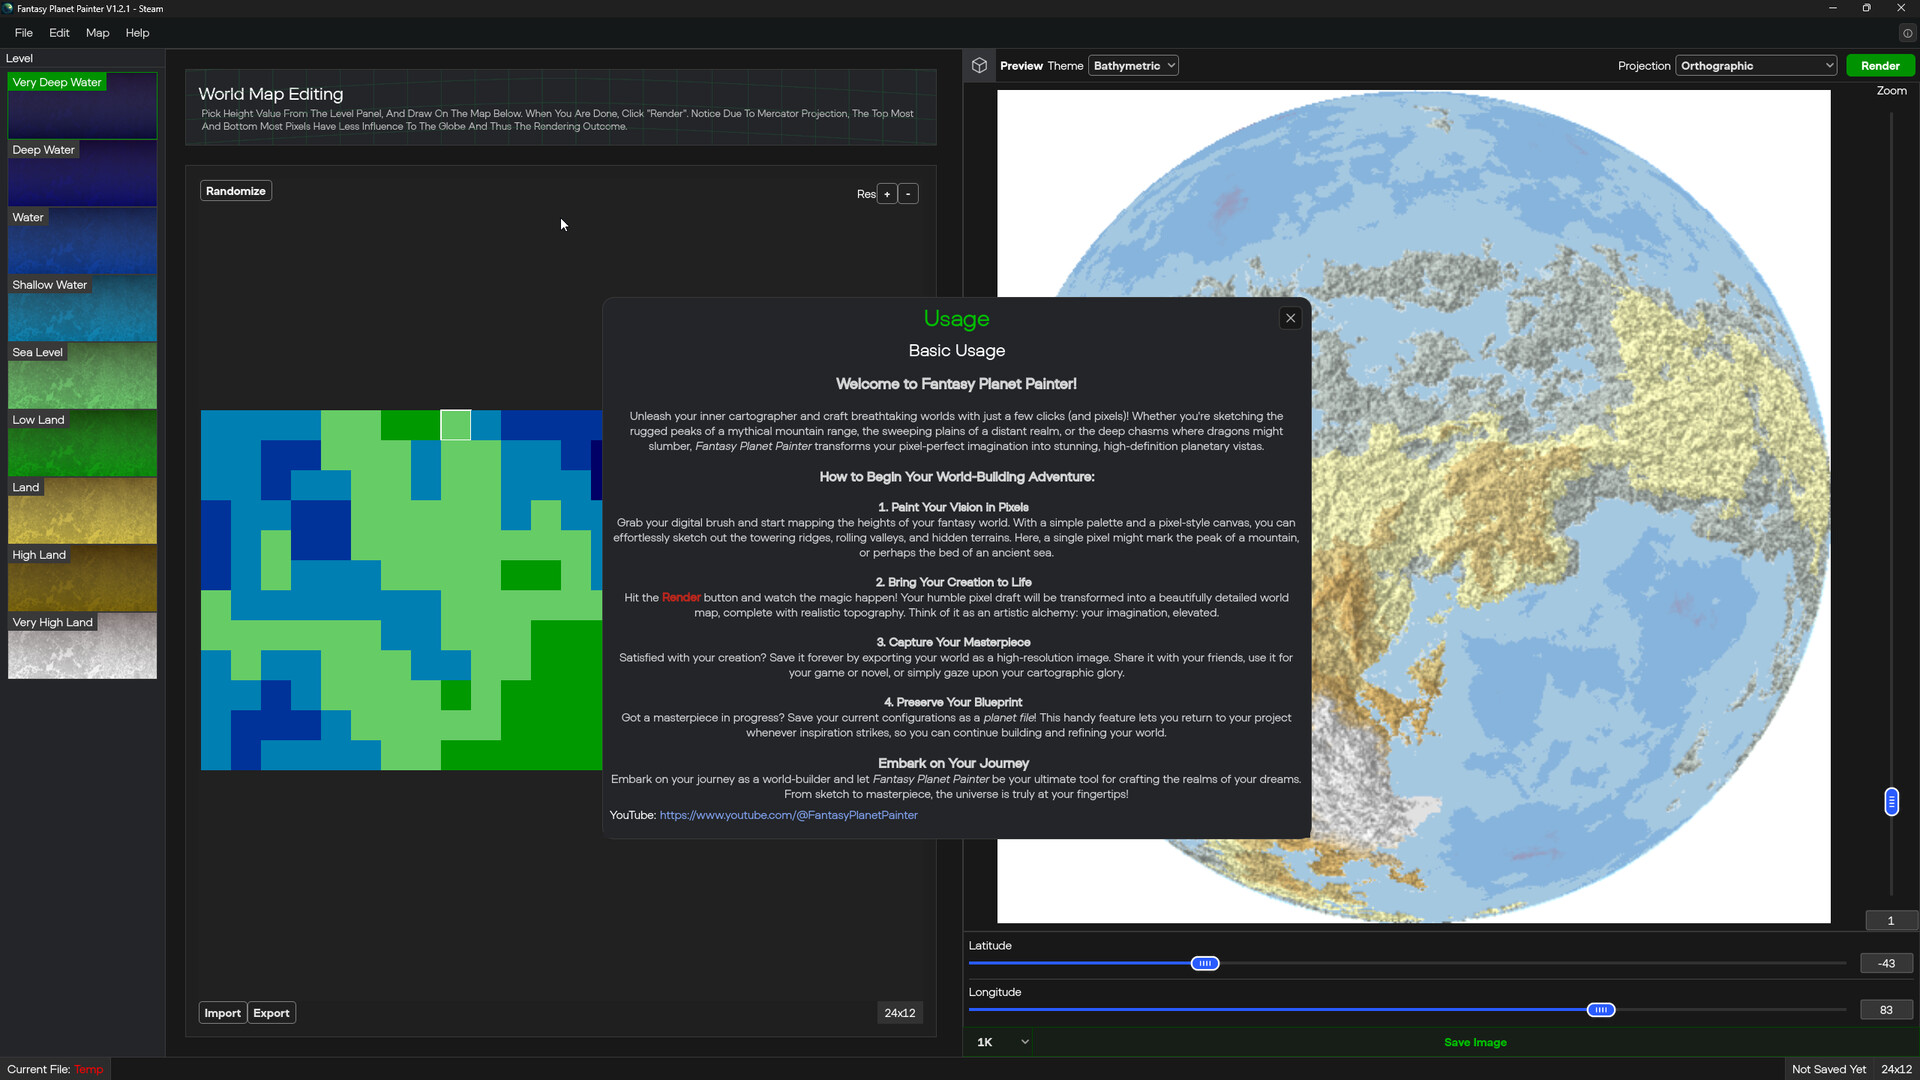Screen dimensions: 1920x1080
Task: Increase map resolution with the plus stepper
Action: [x=887, y=193]
